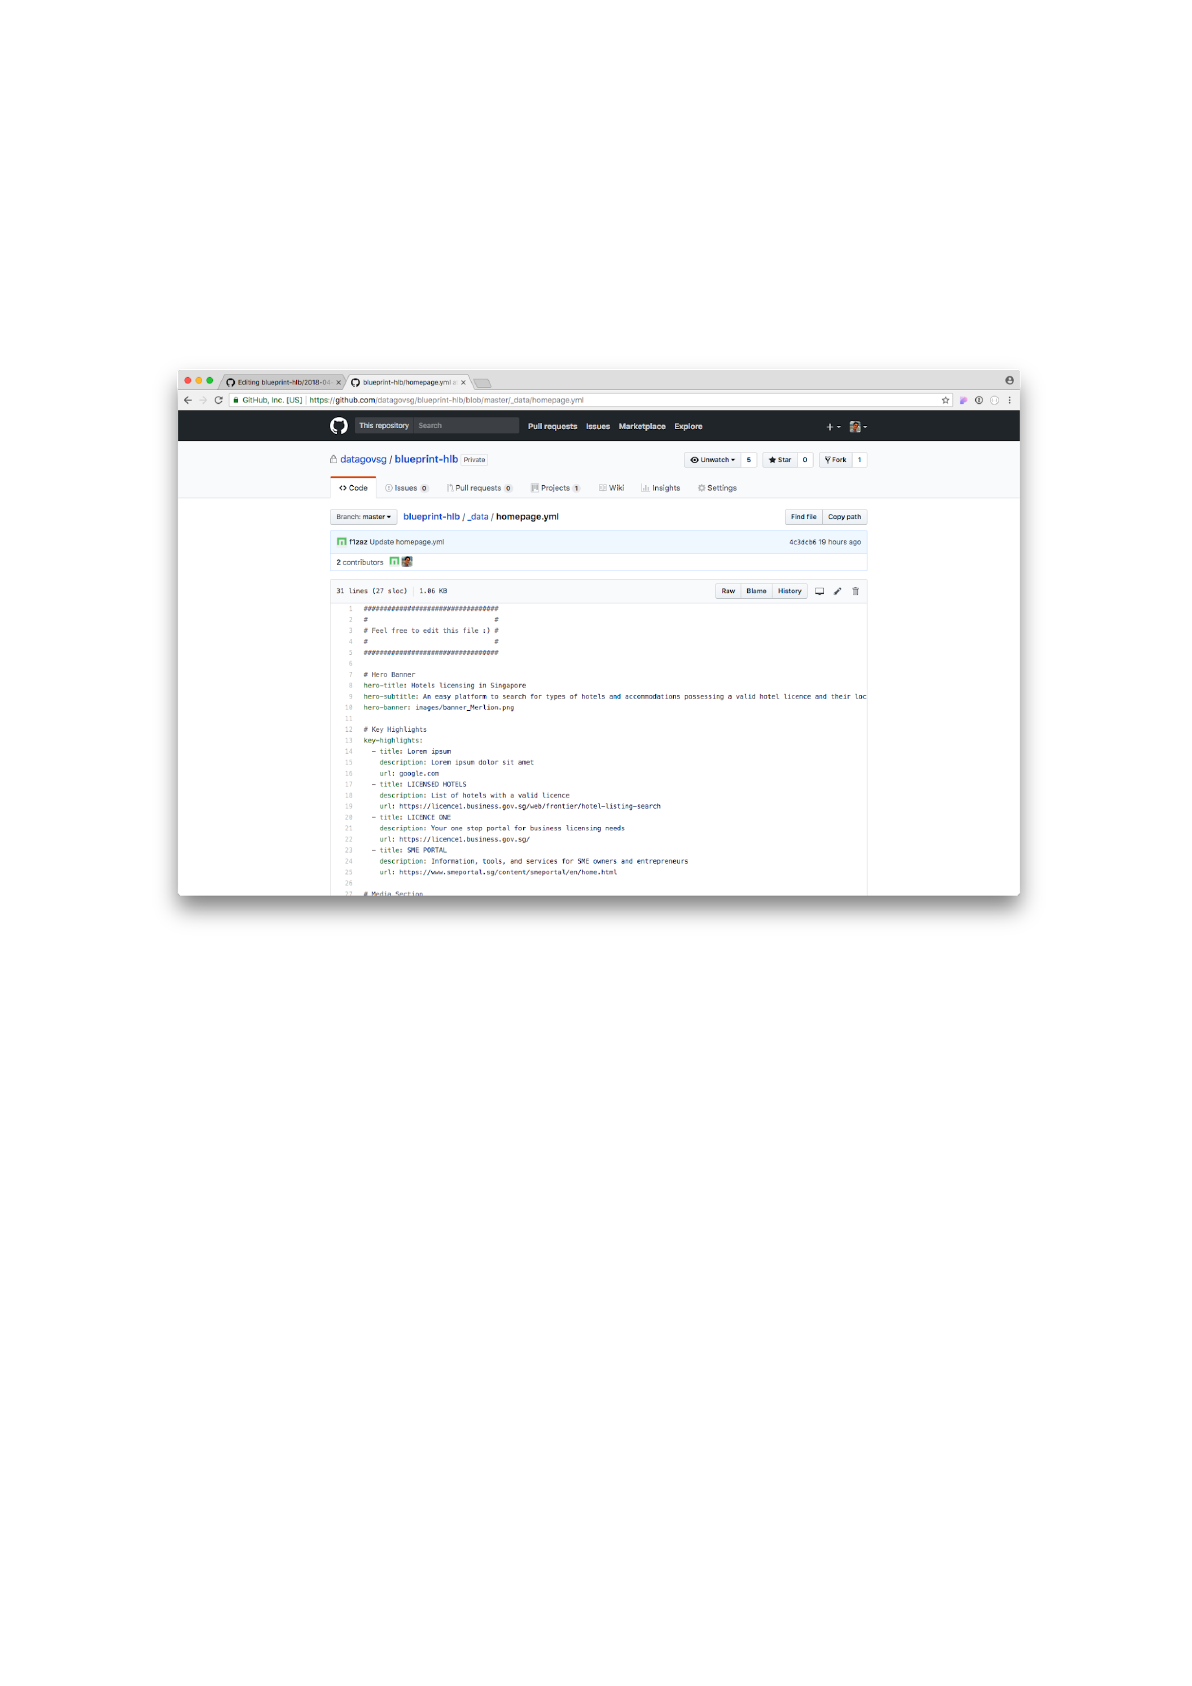1192x1686 pixels.
Task: Focus the repository Search field
Action: coord(466,426)
